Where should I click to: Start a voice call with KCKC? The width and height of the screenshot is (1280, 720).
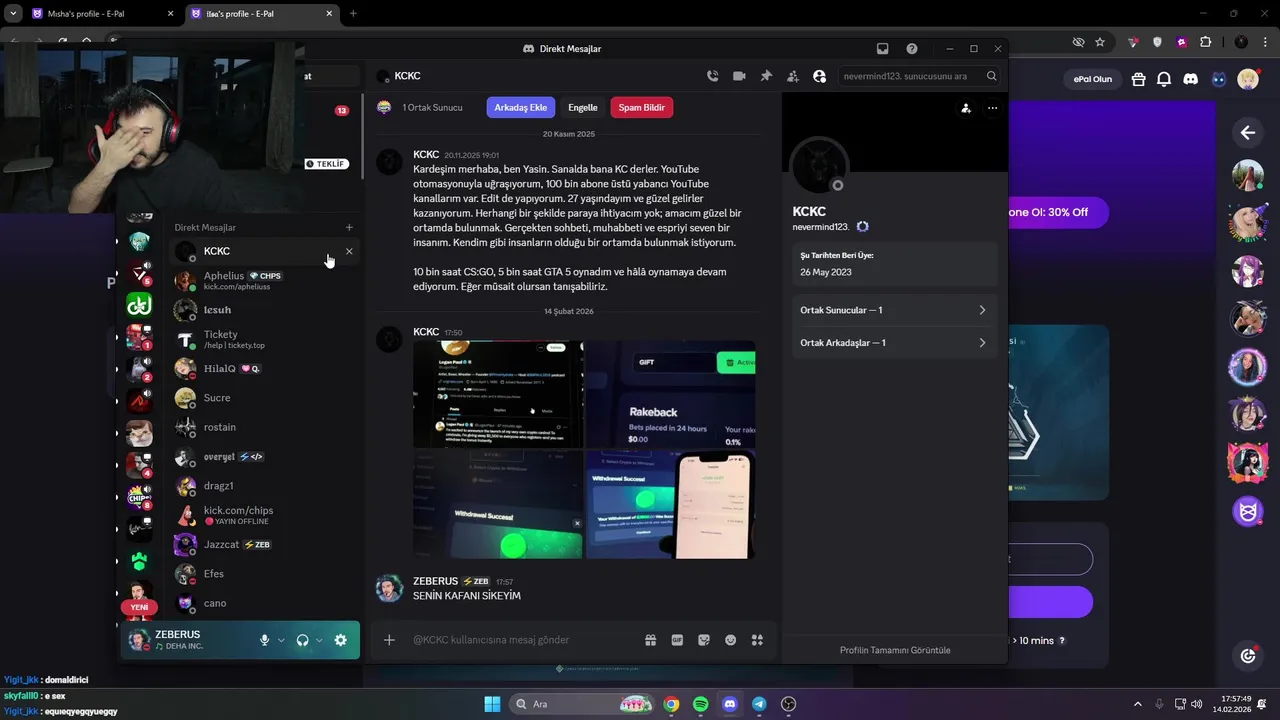712,76
